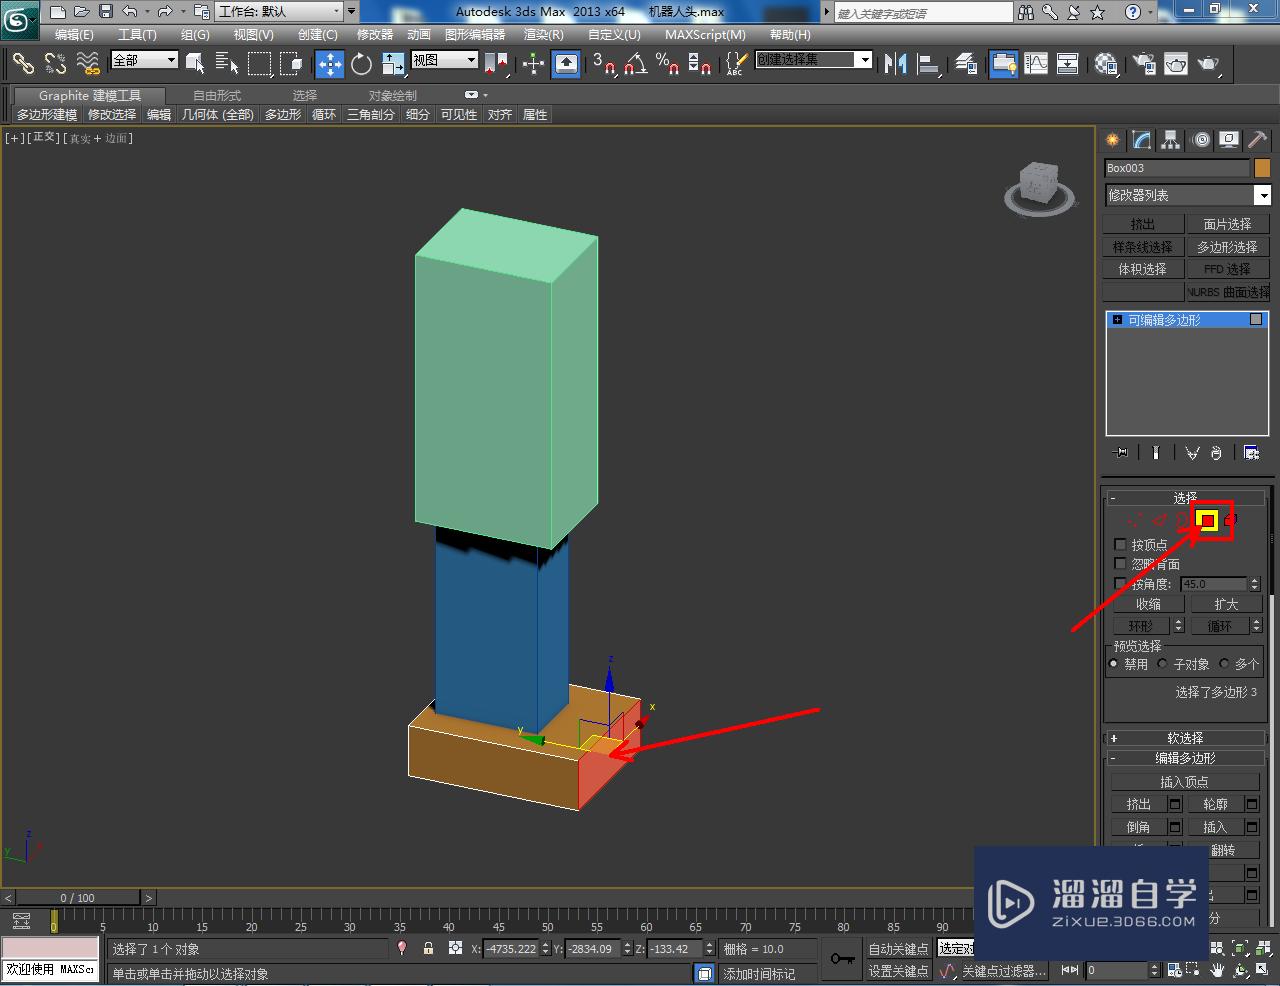1280x986 pixels.
Task: Click the Box003 object color swatch
Action: click(x=1262, y=168)
